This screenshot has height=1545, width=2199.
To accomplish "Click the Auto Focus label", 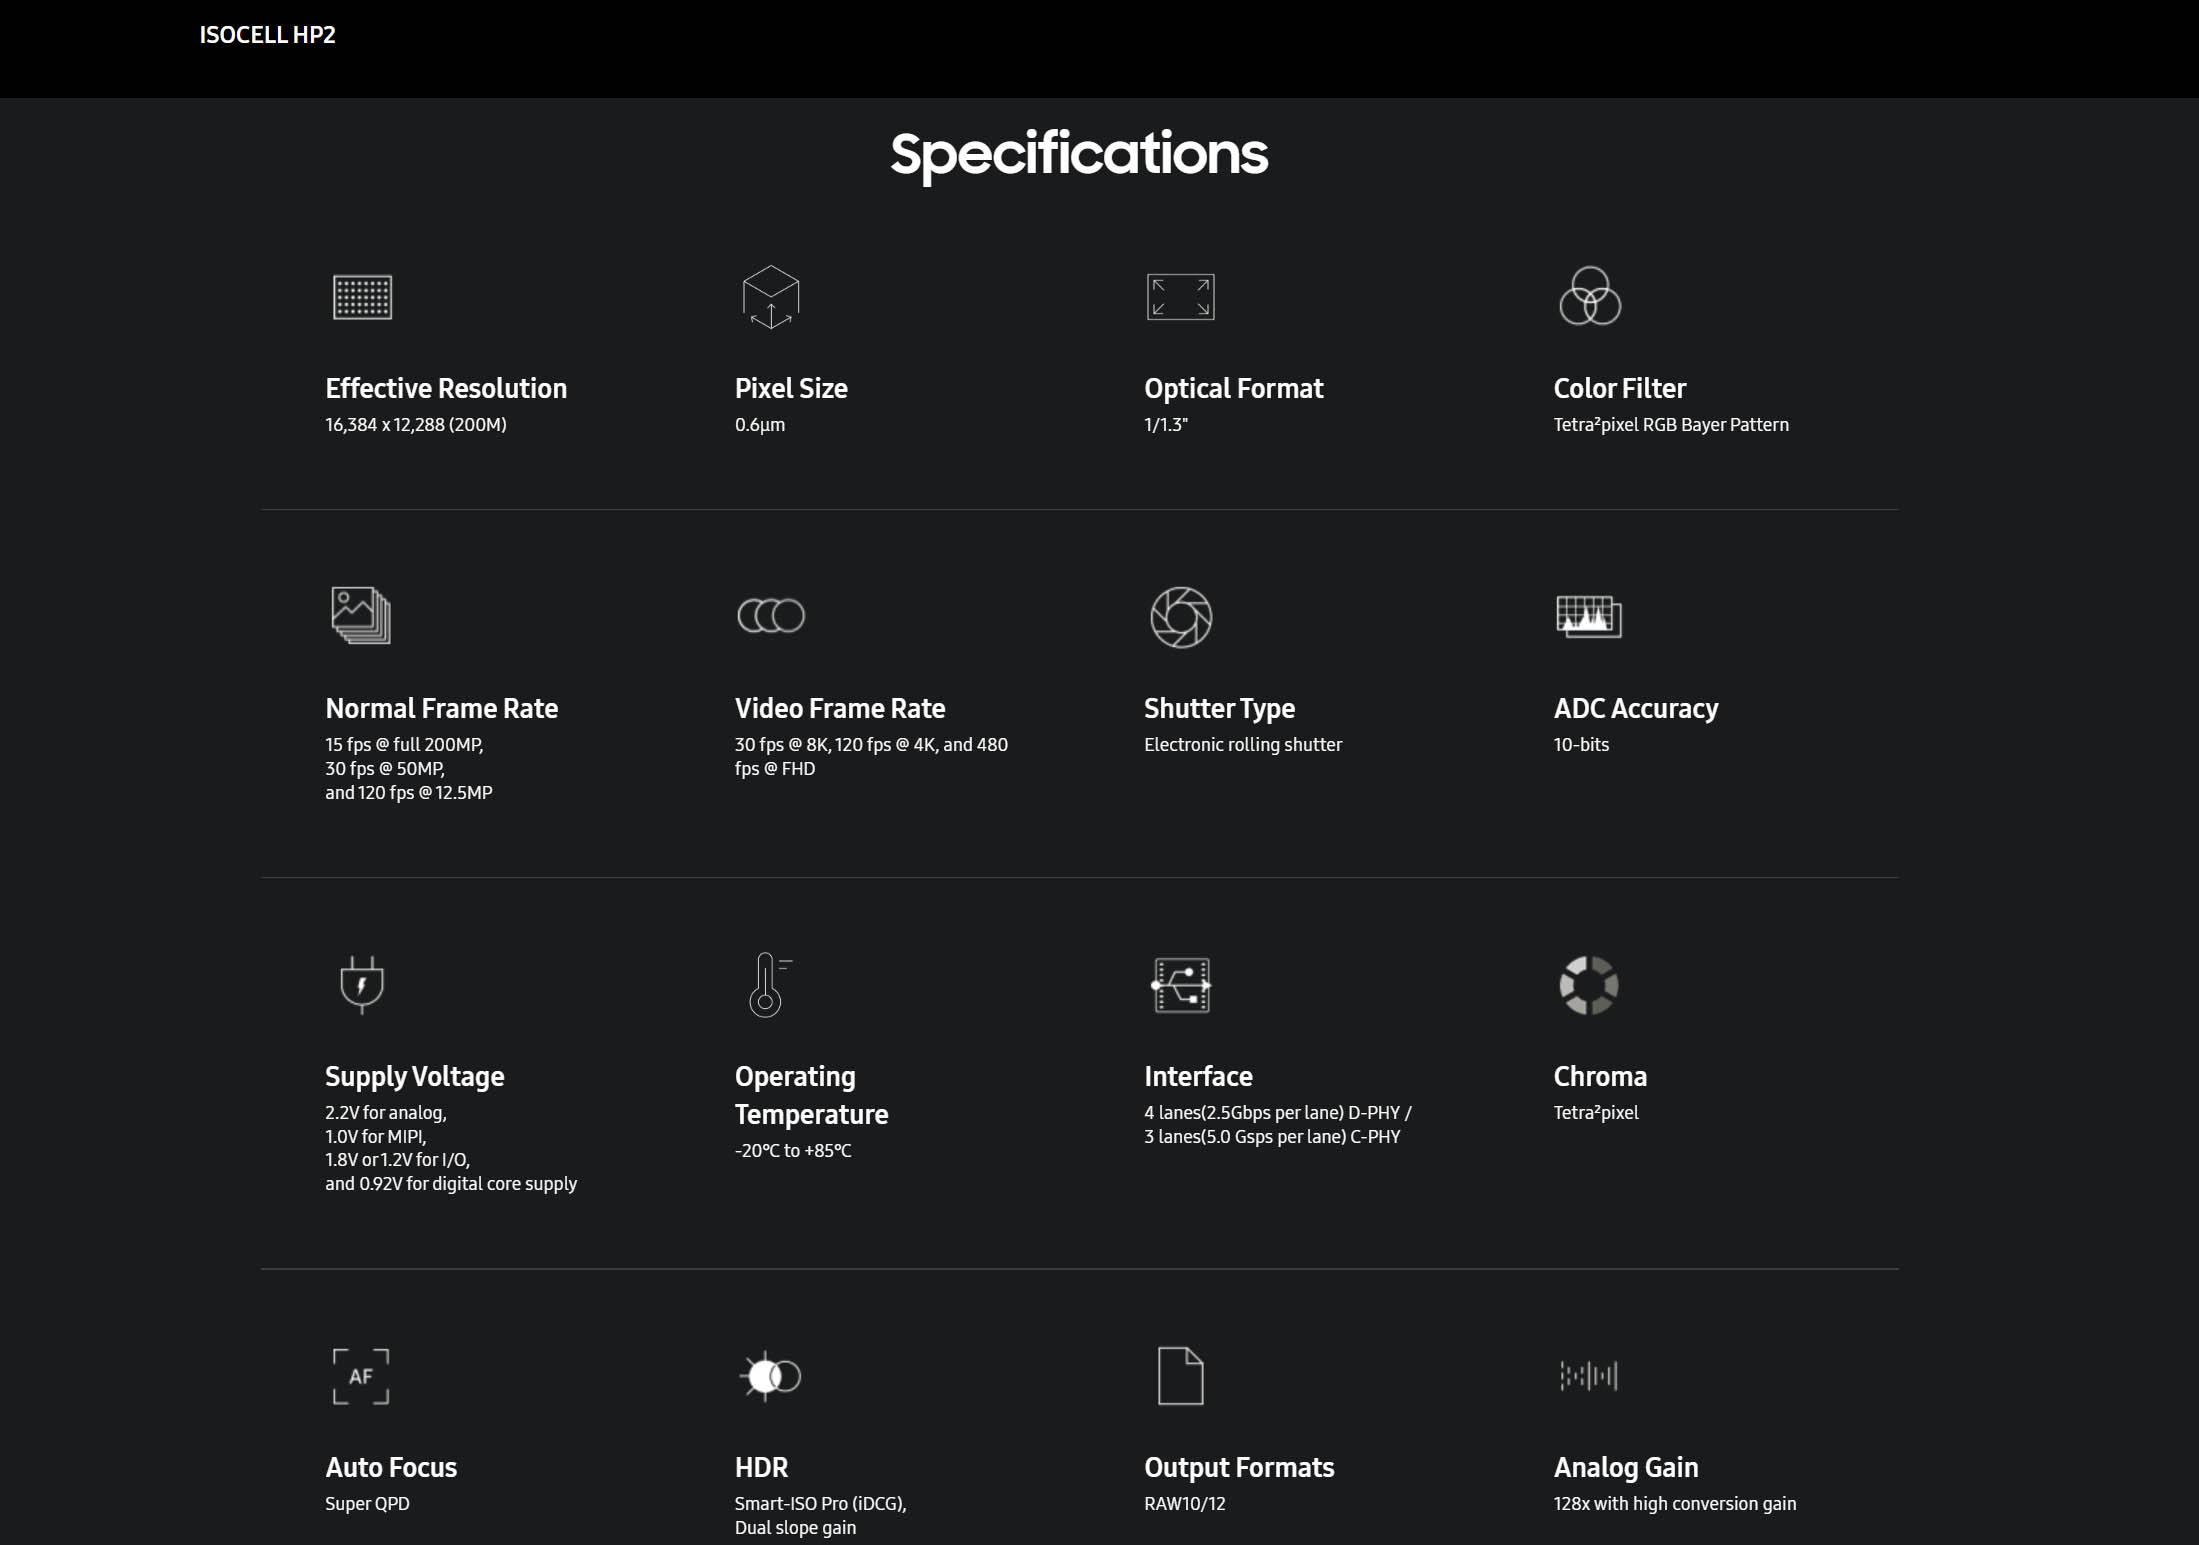I will coord(391,1467).
